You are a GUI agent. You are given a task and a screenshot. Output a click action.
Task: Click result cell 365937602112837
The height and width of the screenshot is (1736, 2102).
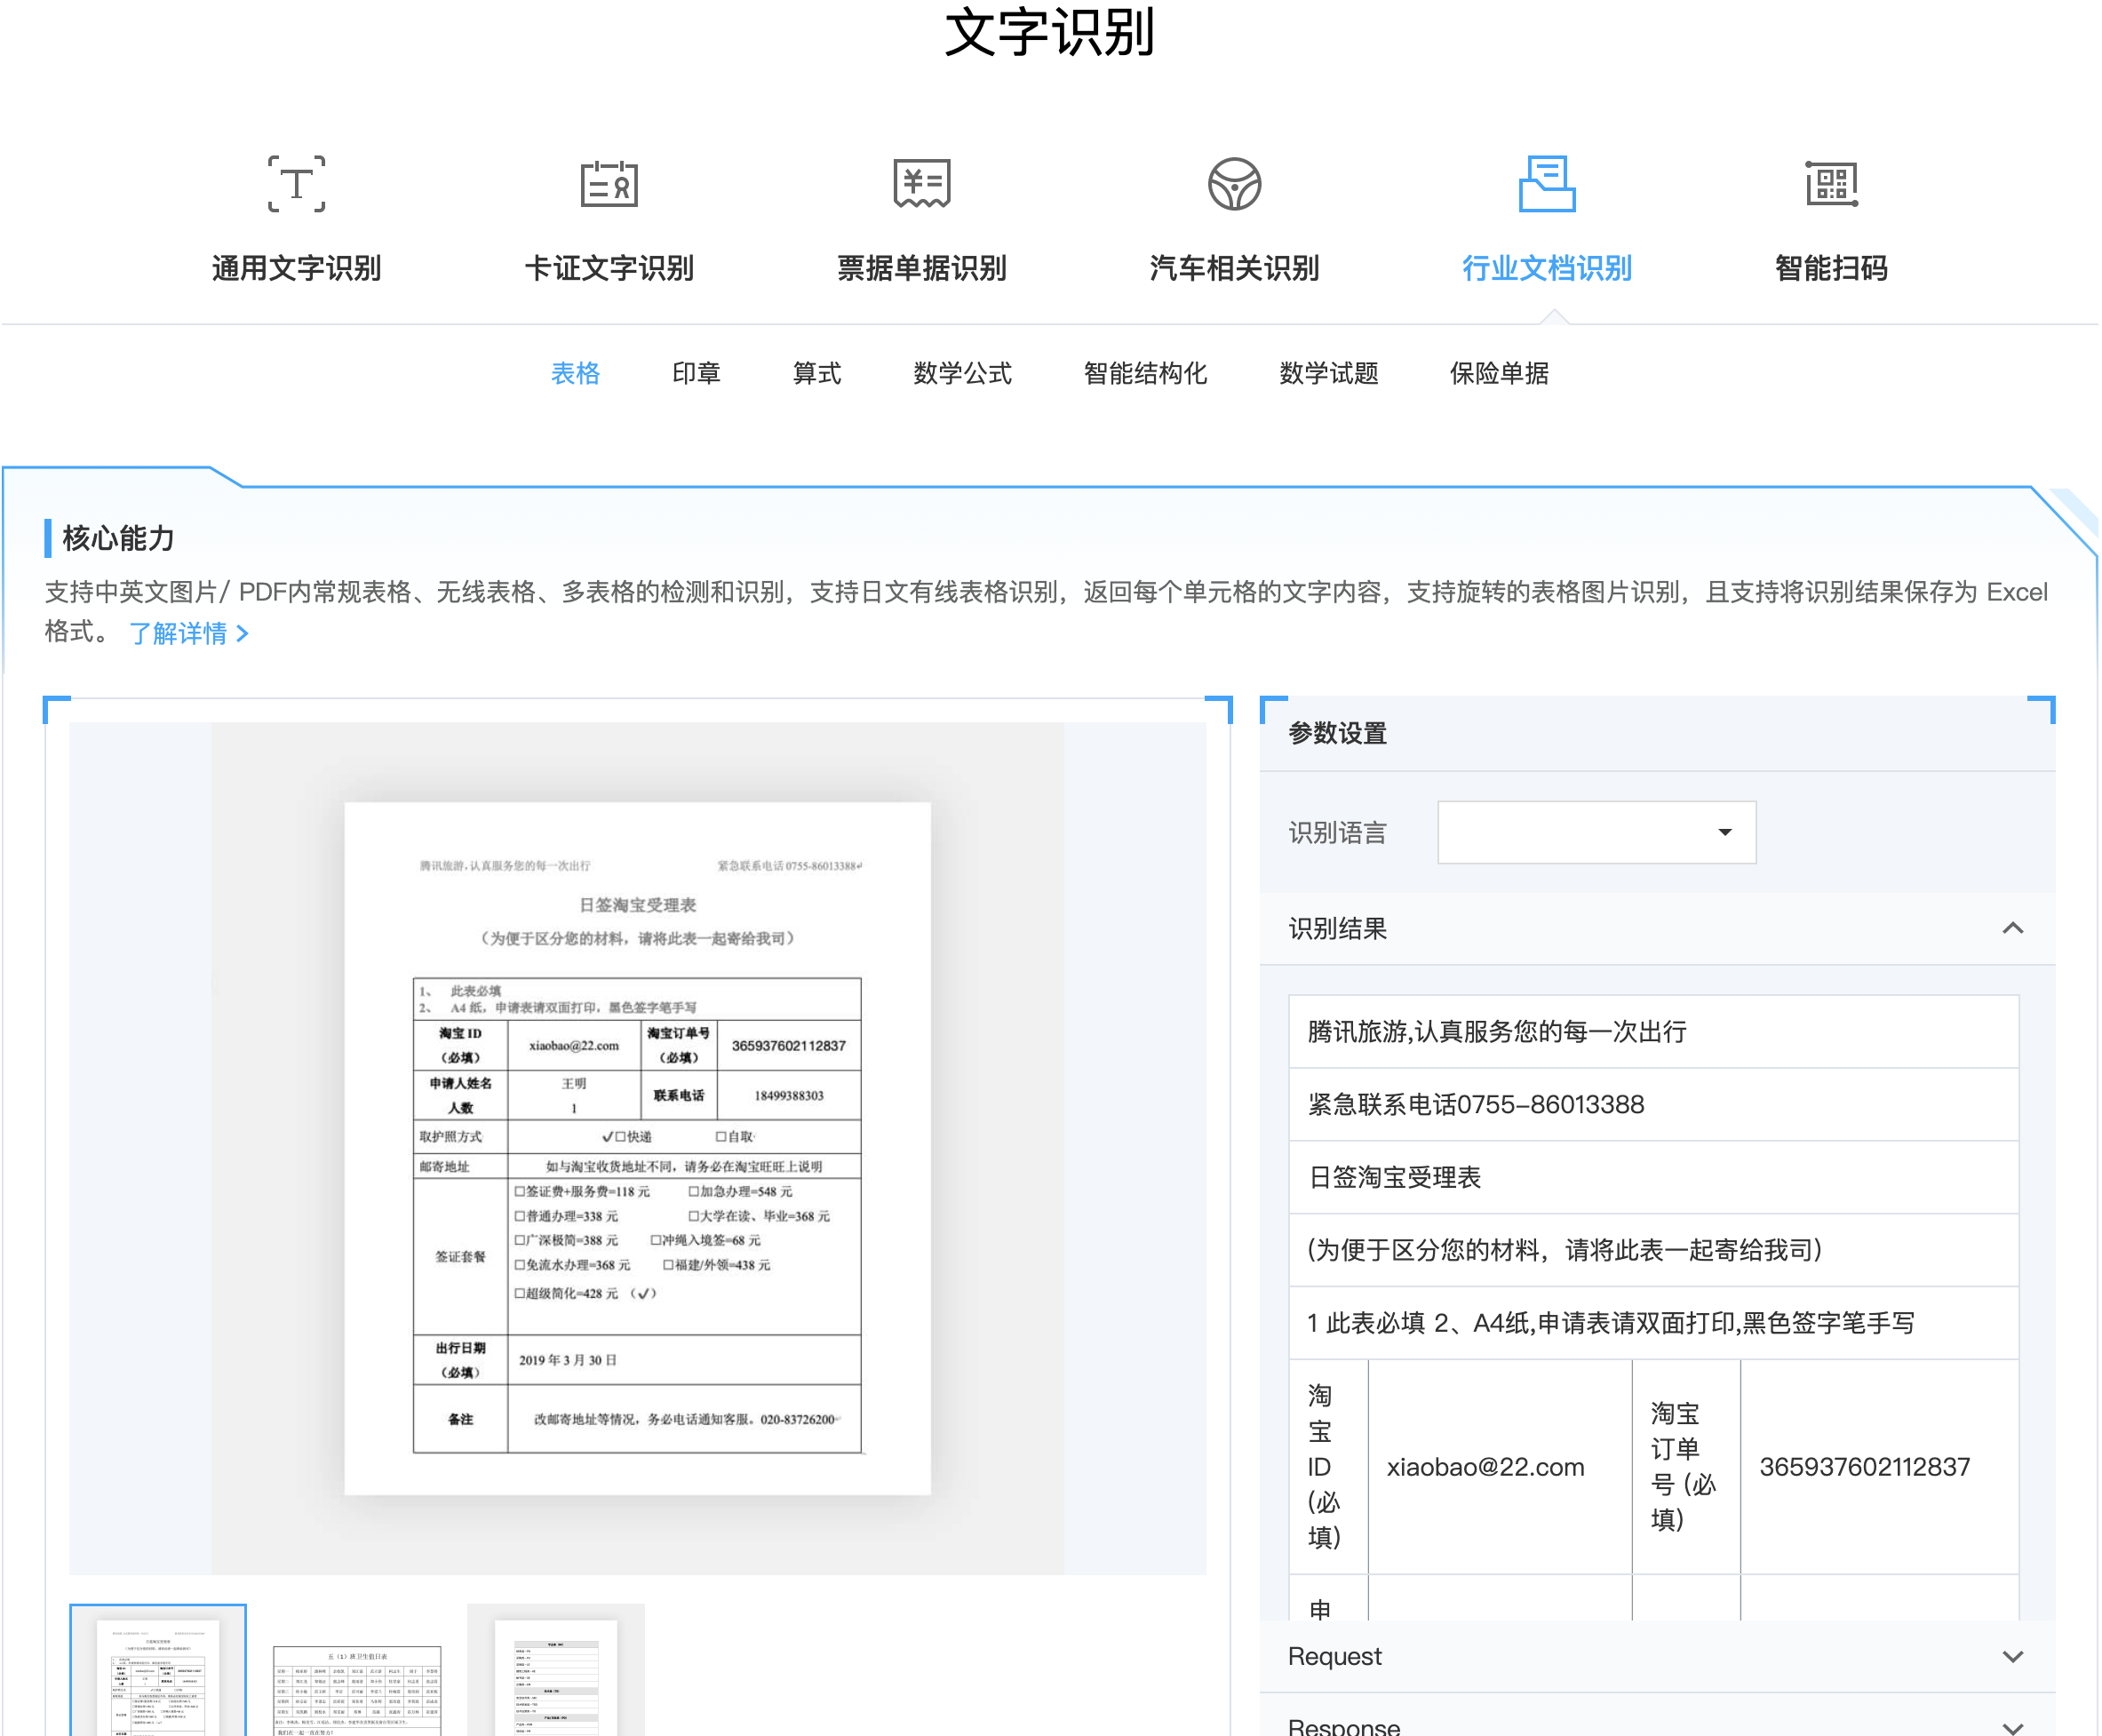pos(1879,1467)
